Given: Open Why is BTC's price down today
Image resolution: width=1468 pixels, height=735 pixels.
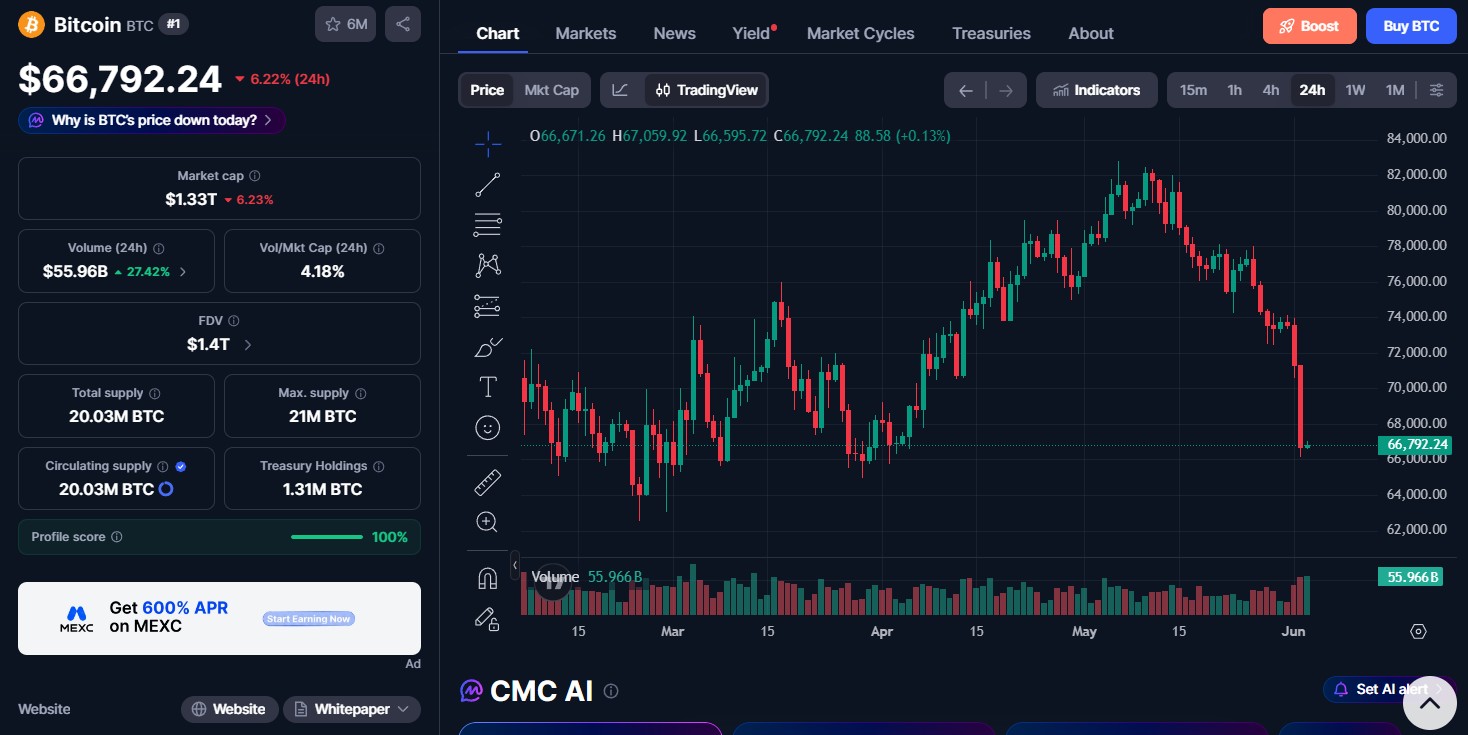Looking at the screenshot, I should pos(152,120).
